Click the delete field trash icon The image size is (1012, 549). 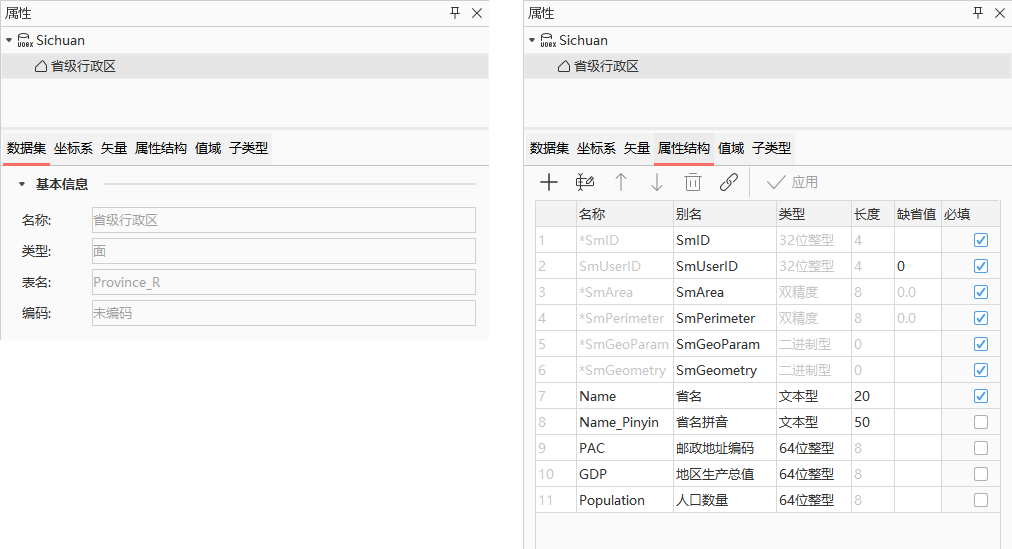693,182
